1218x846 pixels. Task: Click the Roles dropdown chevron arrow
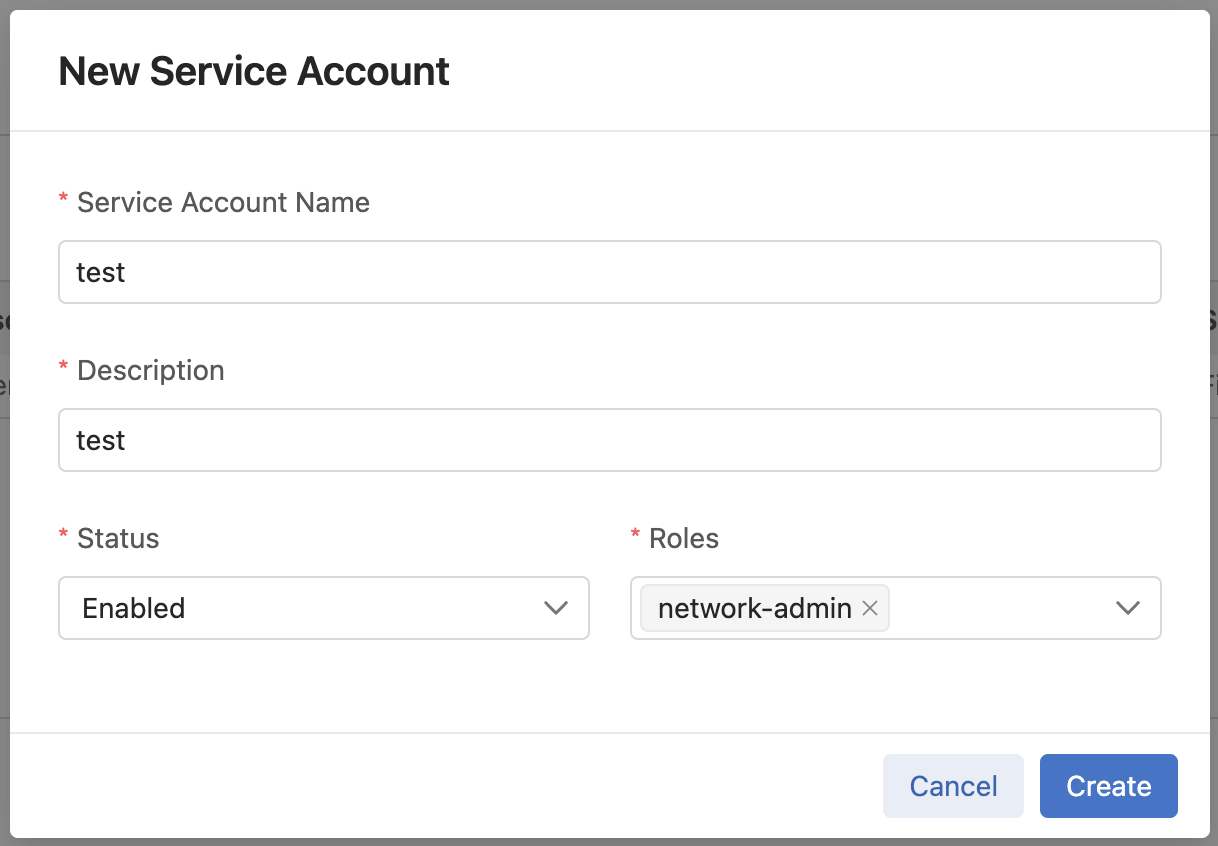click(1128, 608)
